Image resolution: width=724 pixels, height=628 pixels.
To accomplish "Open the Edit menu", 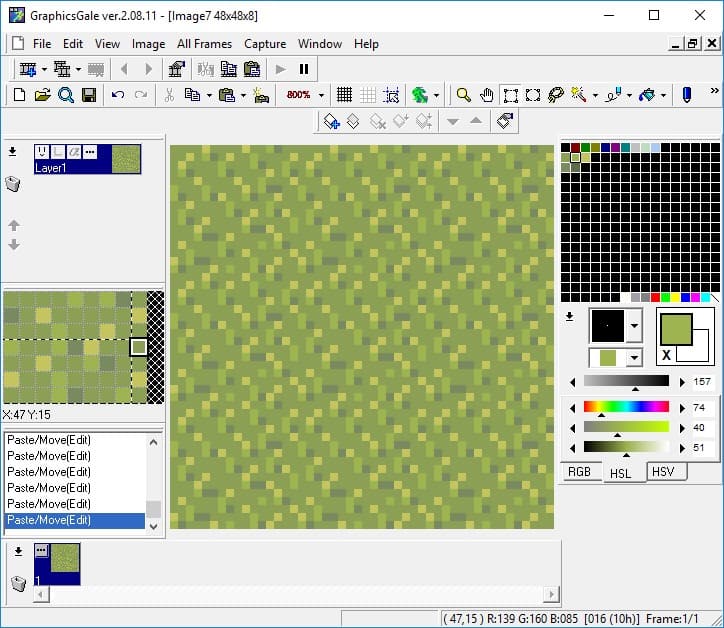I will (73, 44).
